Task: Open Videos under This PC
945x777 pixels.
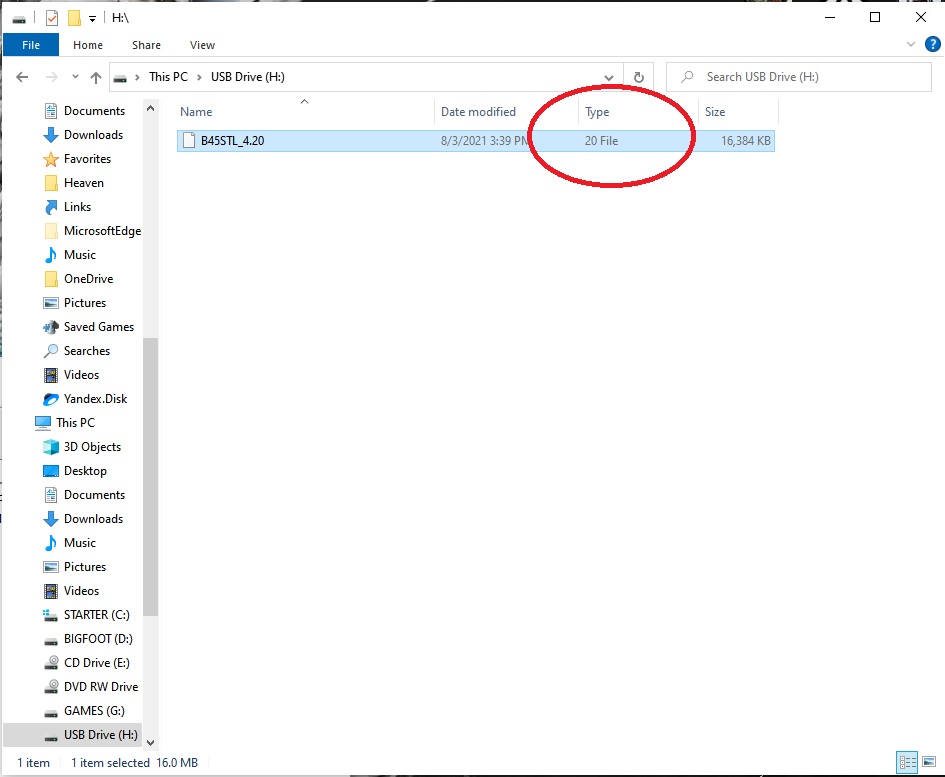Action: (x=81, y=591)
